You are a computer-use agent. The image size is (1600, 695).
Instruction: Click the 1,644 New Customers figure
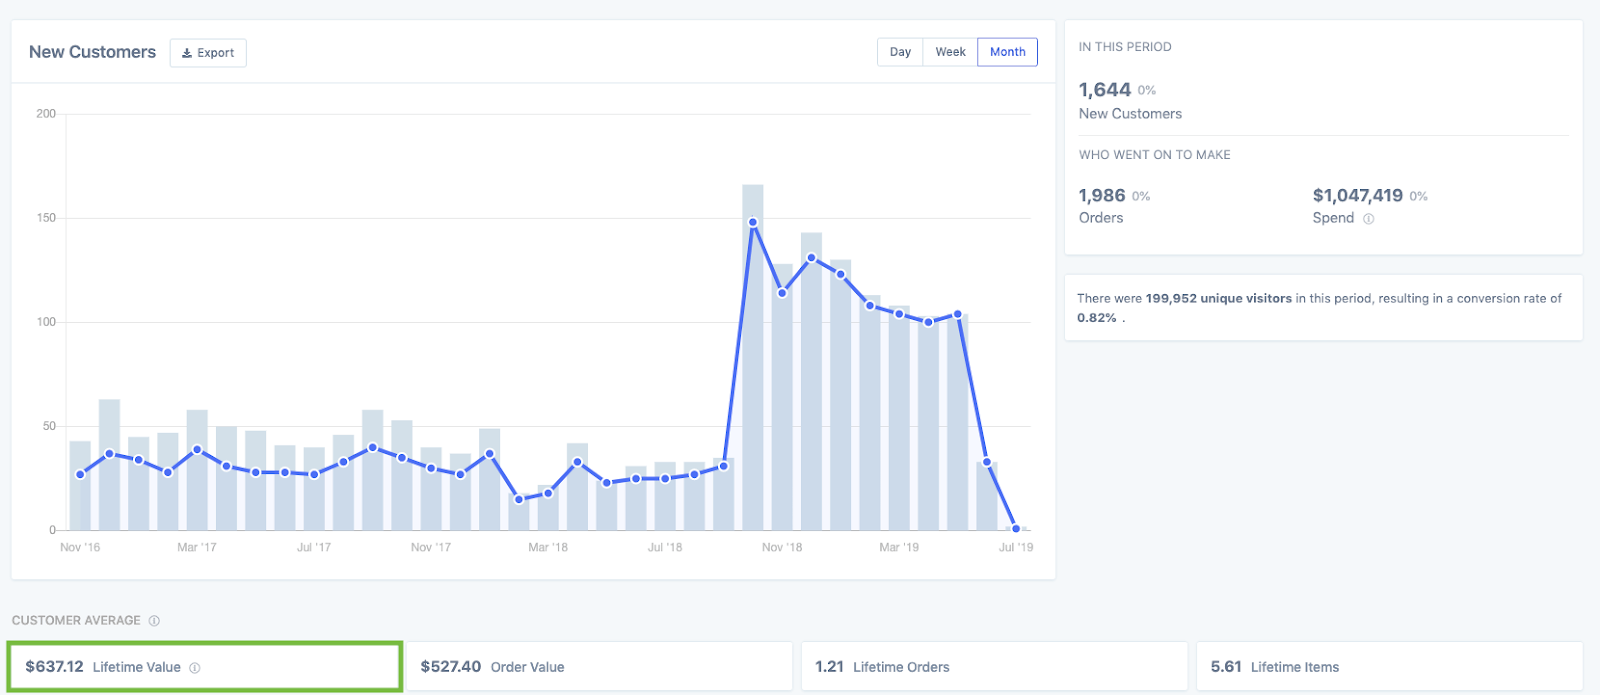point(1104,90)
